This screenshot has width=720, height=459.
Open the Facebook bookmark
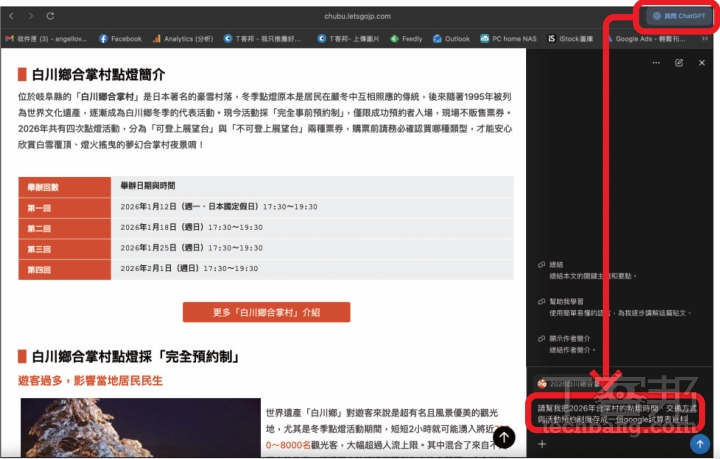click(120, 39)
